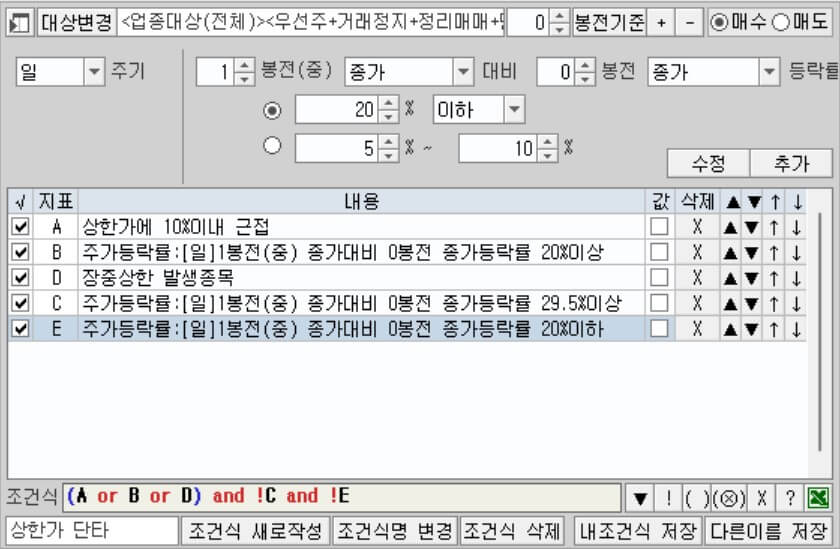Click the thin down arrow in row C

pyautogui.click(x=796, y=304)
